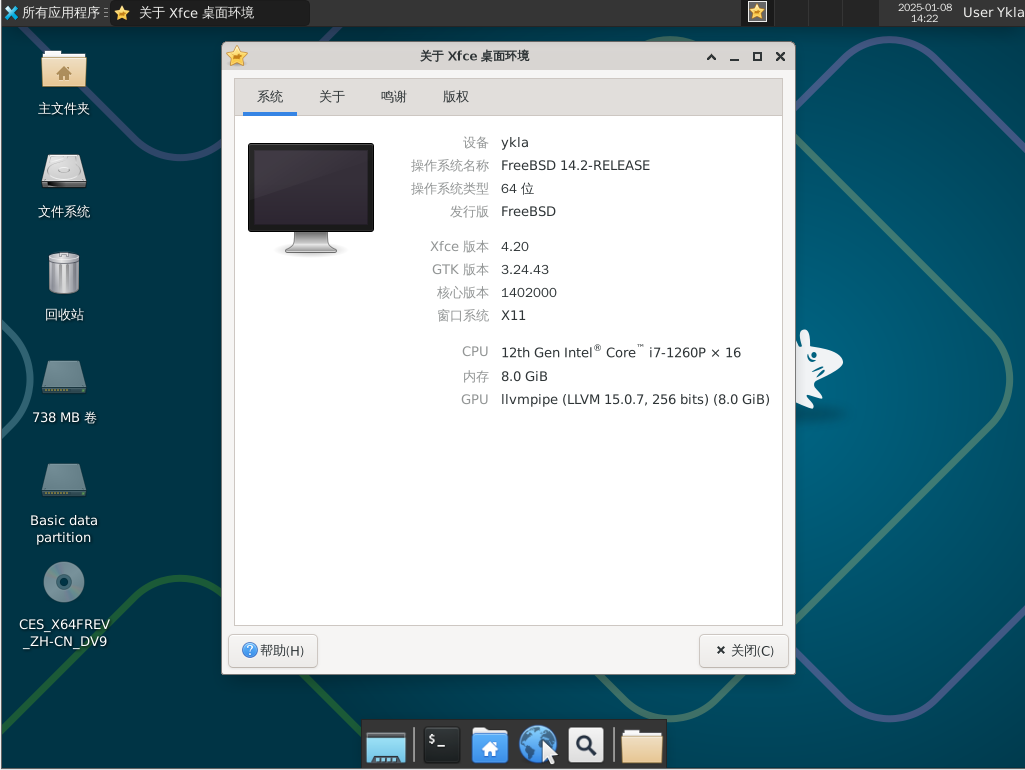Click the star notification icon in top panel

pyautogui.click(x=757, y=12)
